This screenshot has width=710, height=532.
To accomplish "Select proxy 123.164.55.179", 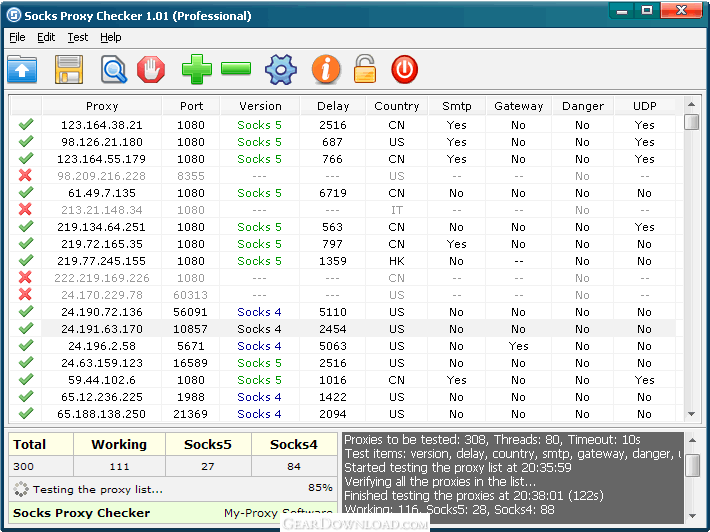I will [101, 159].
